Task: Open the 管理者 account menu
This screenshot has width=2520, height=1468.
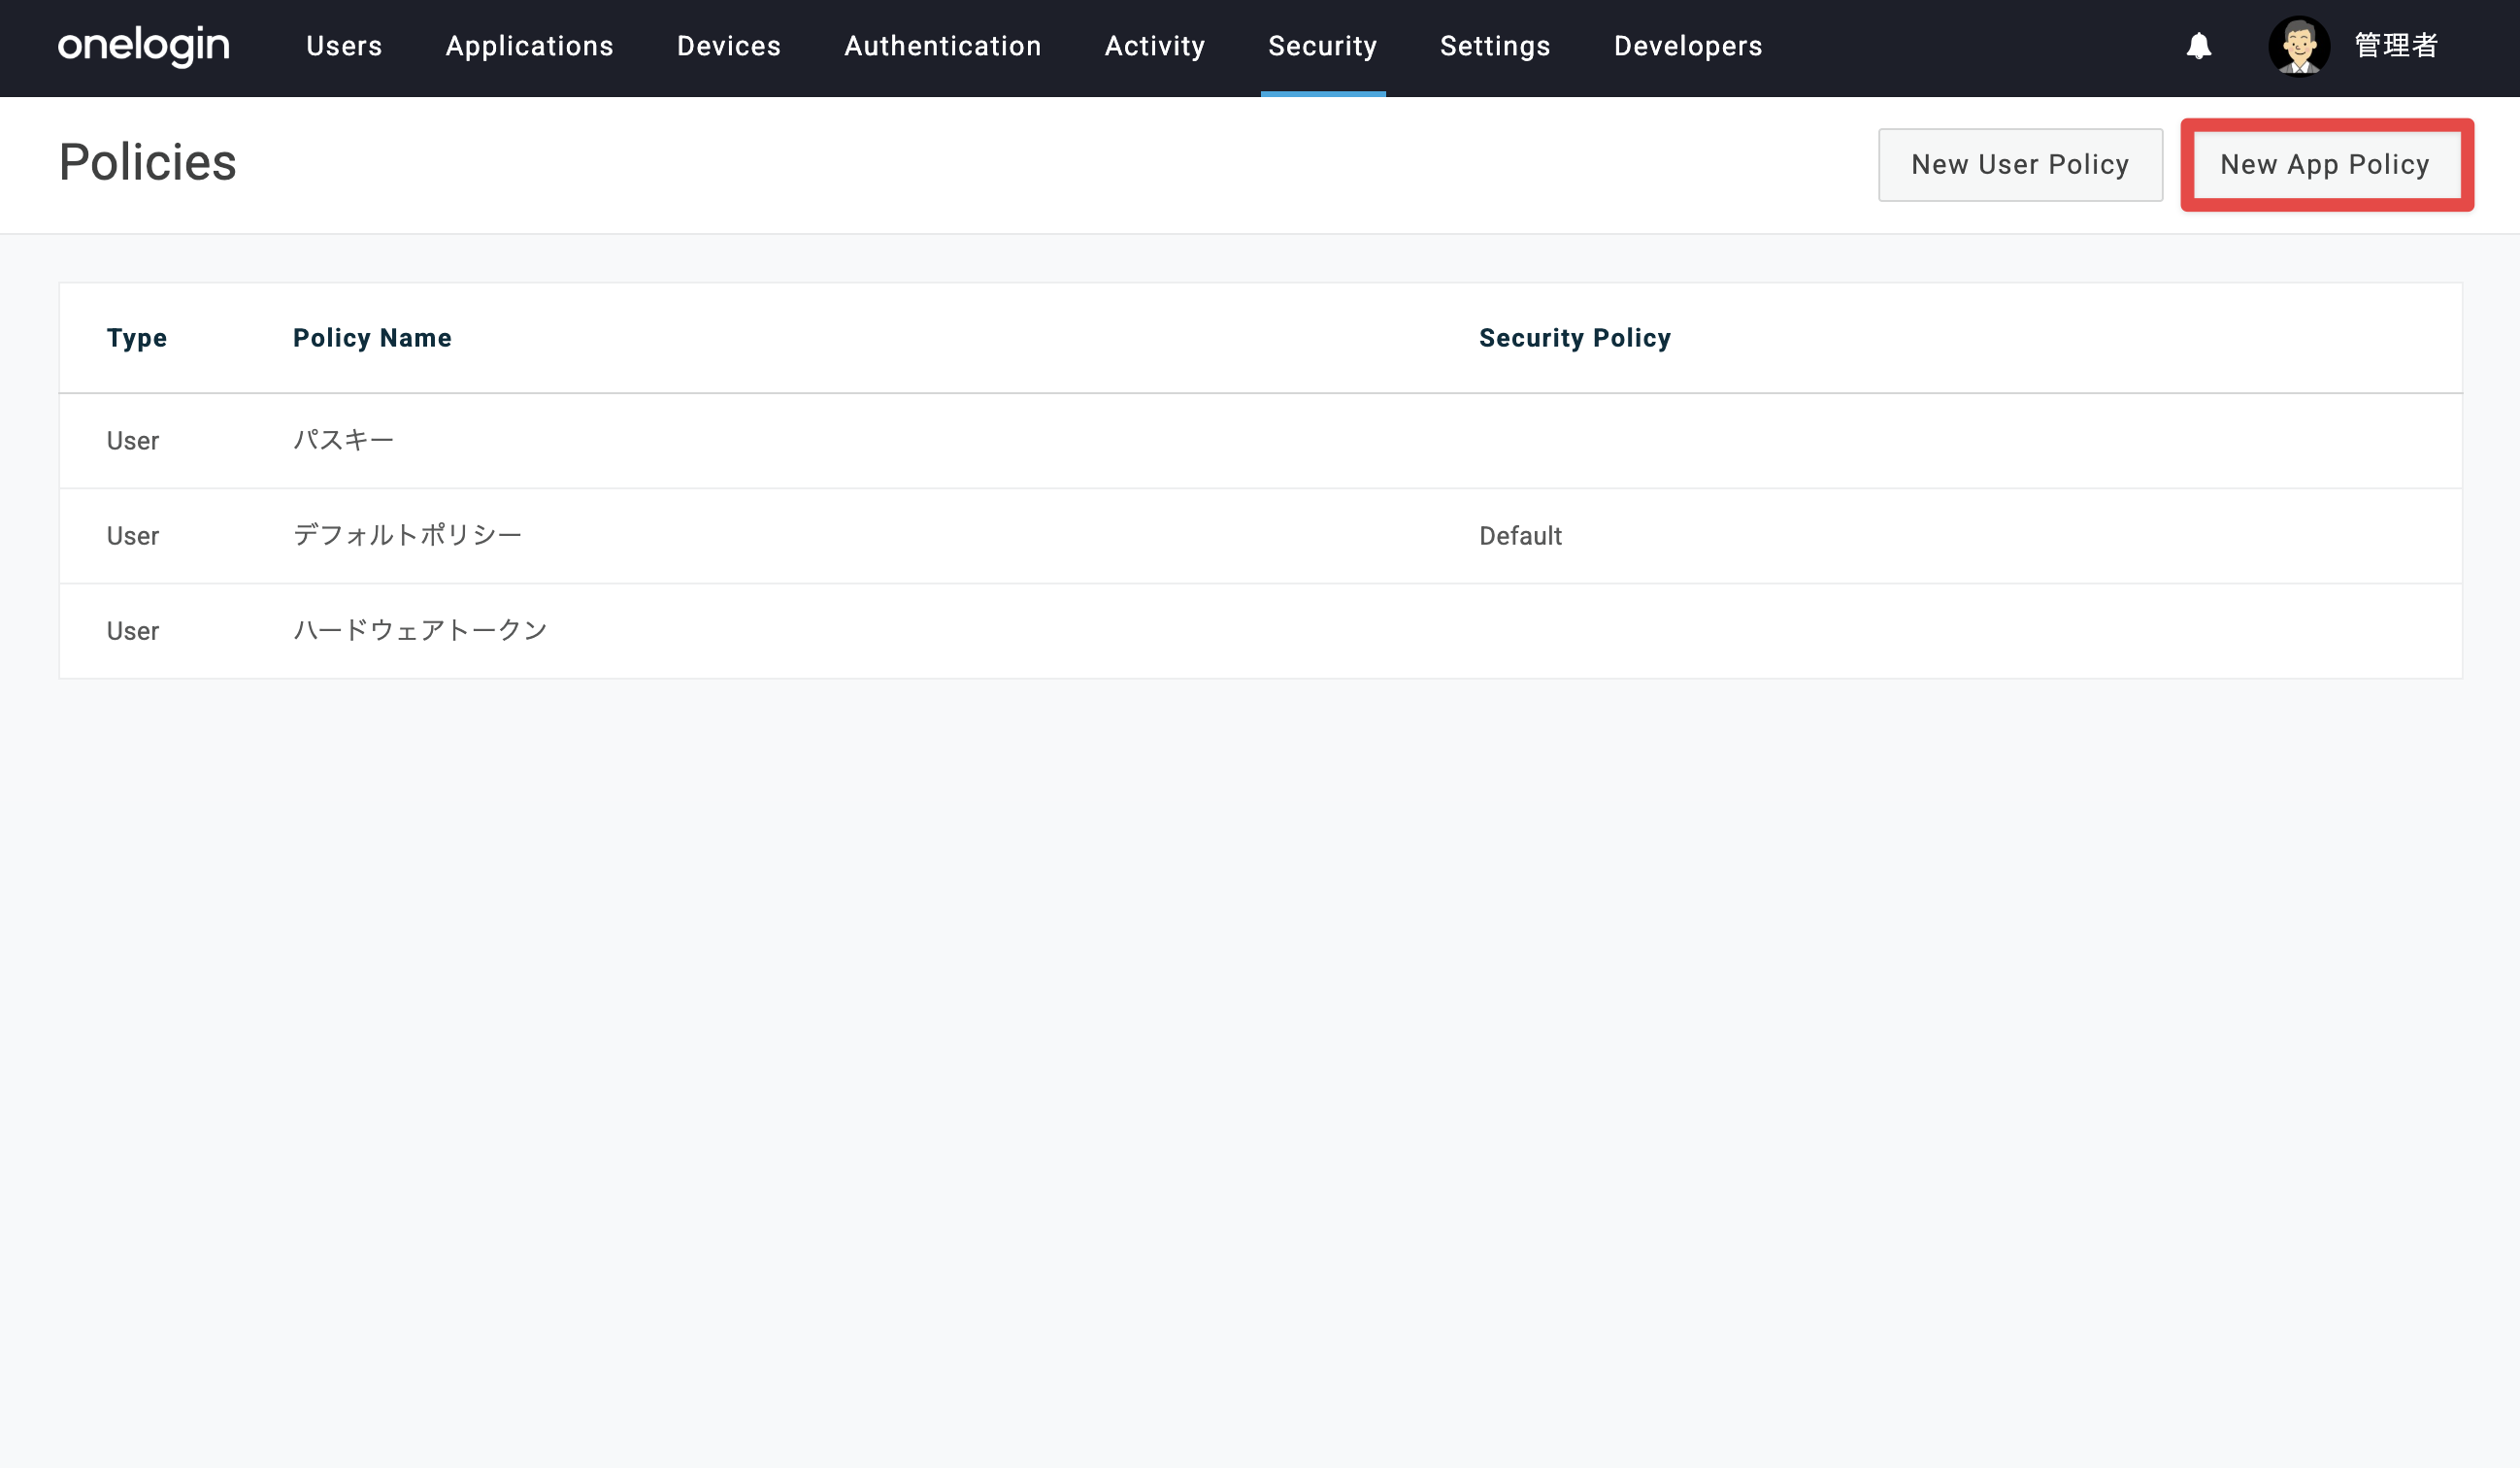Action: click(2396, 46)
